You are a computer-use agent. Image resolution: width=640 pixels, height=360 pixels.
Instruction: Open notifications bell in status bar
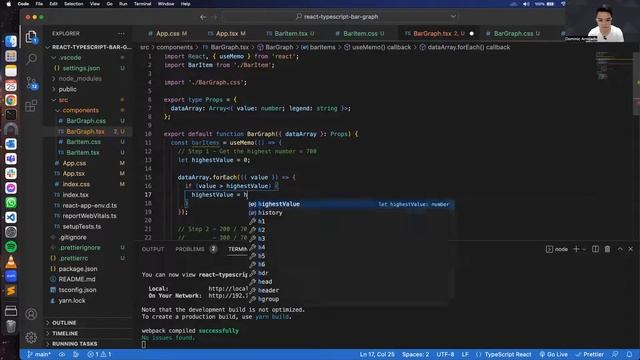tap(629, 354)
